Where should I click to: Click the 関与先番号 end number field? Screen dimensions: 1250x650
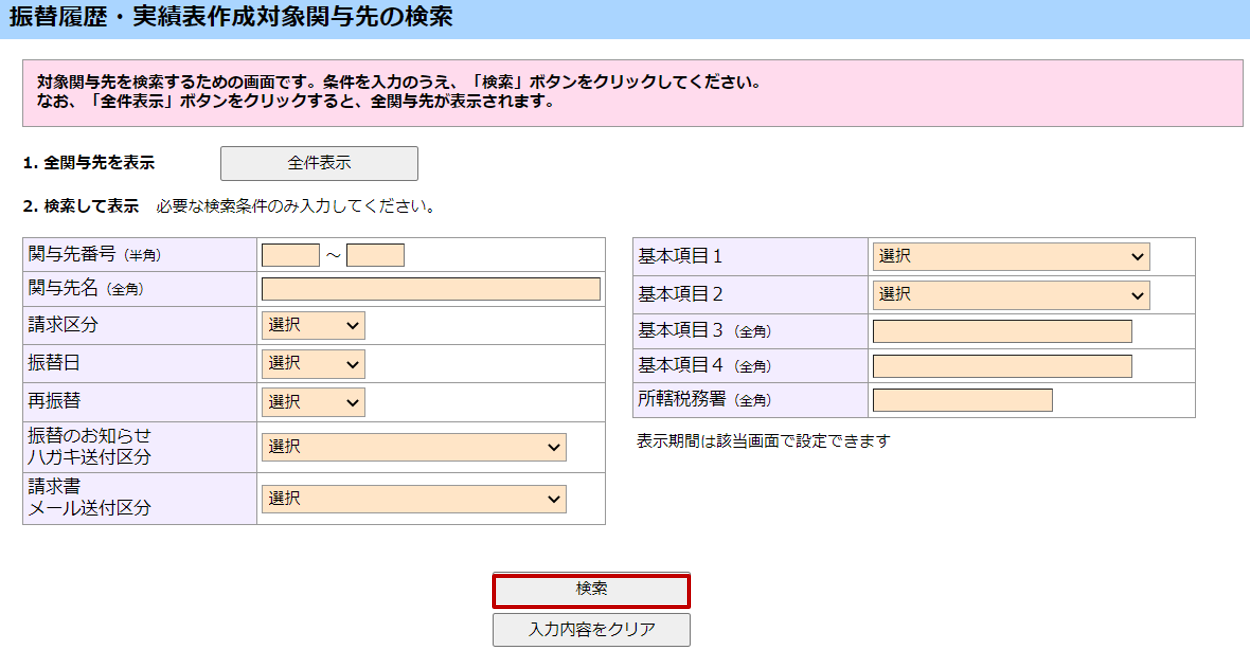[375, 256]
